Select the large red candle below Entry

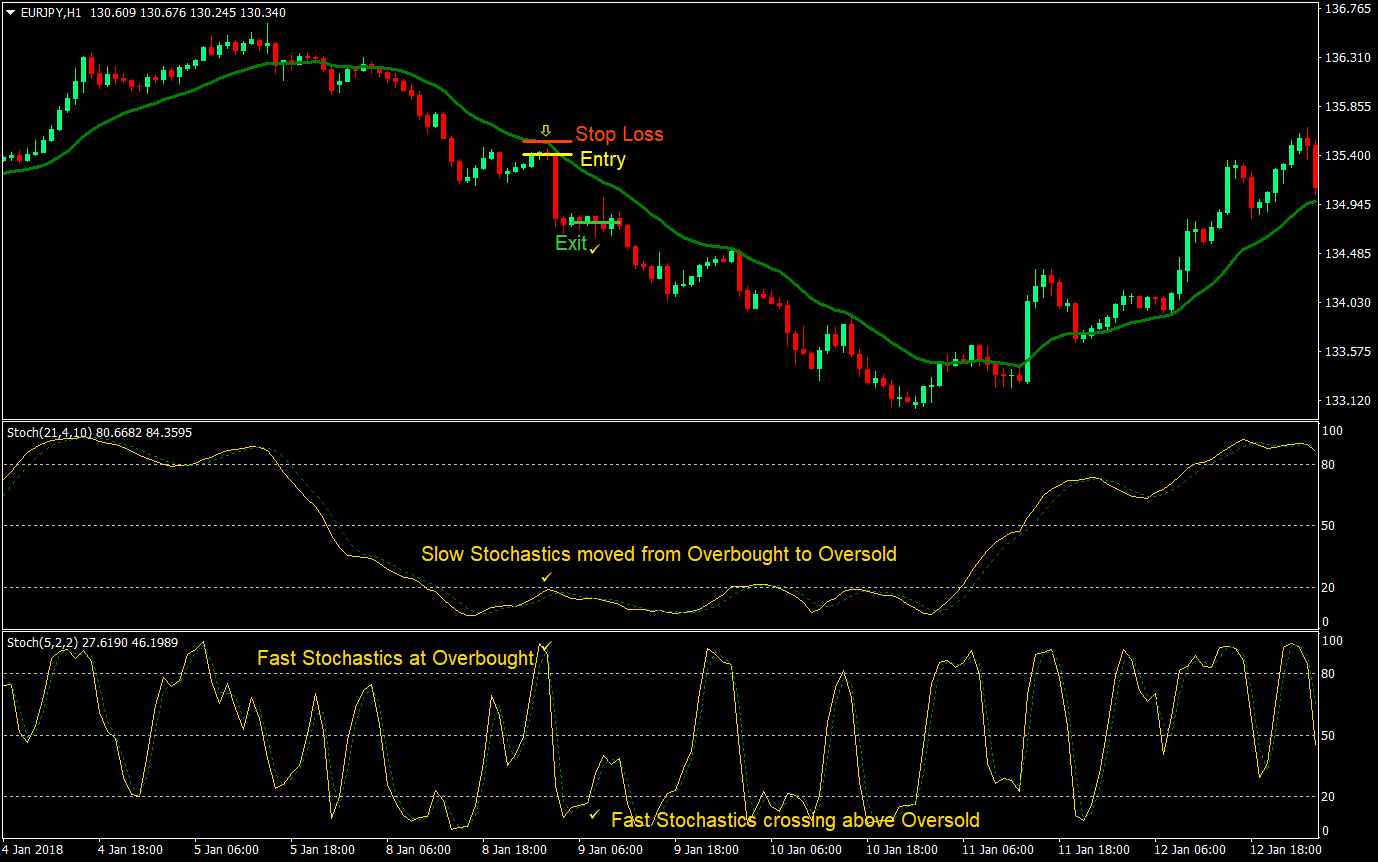556,185
